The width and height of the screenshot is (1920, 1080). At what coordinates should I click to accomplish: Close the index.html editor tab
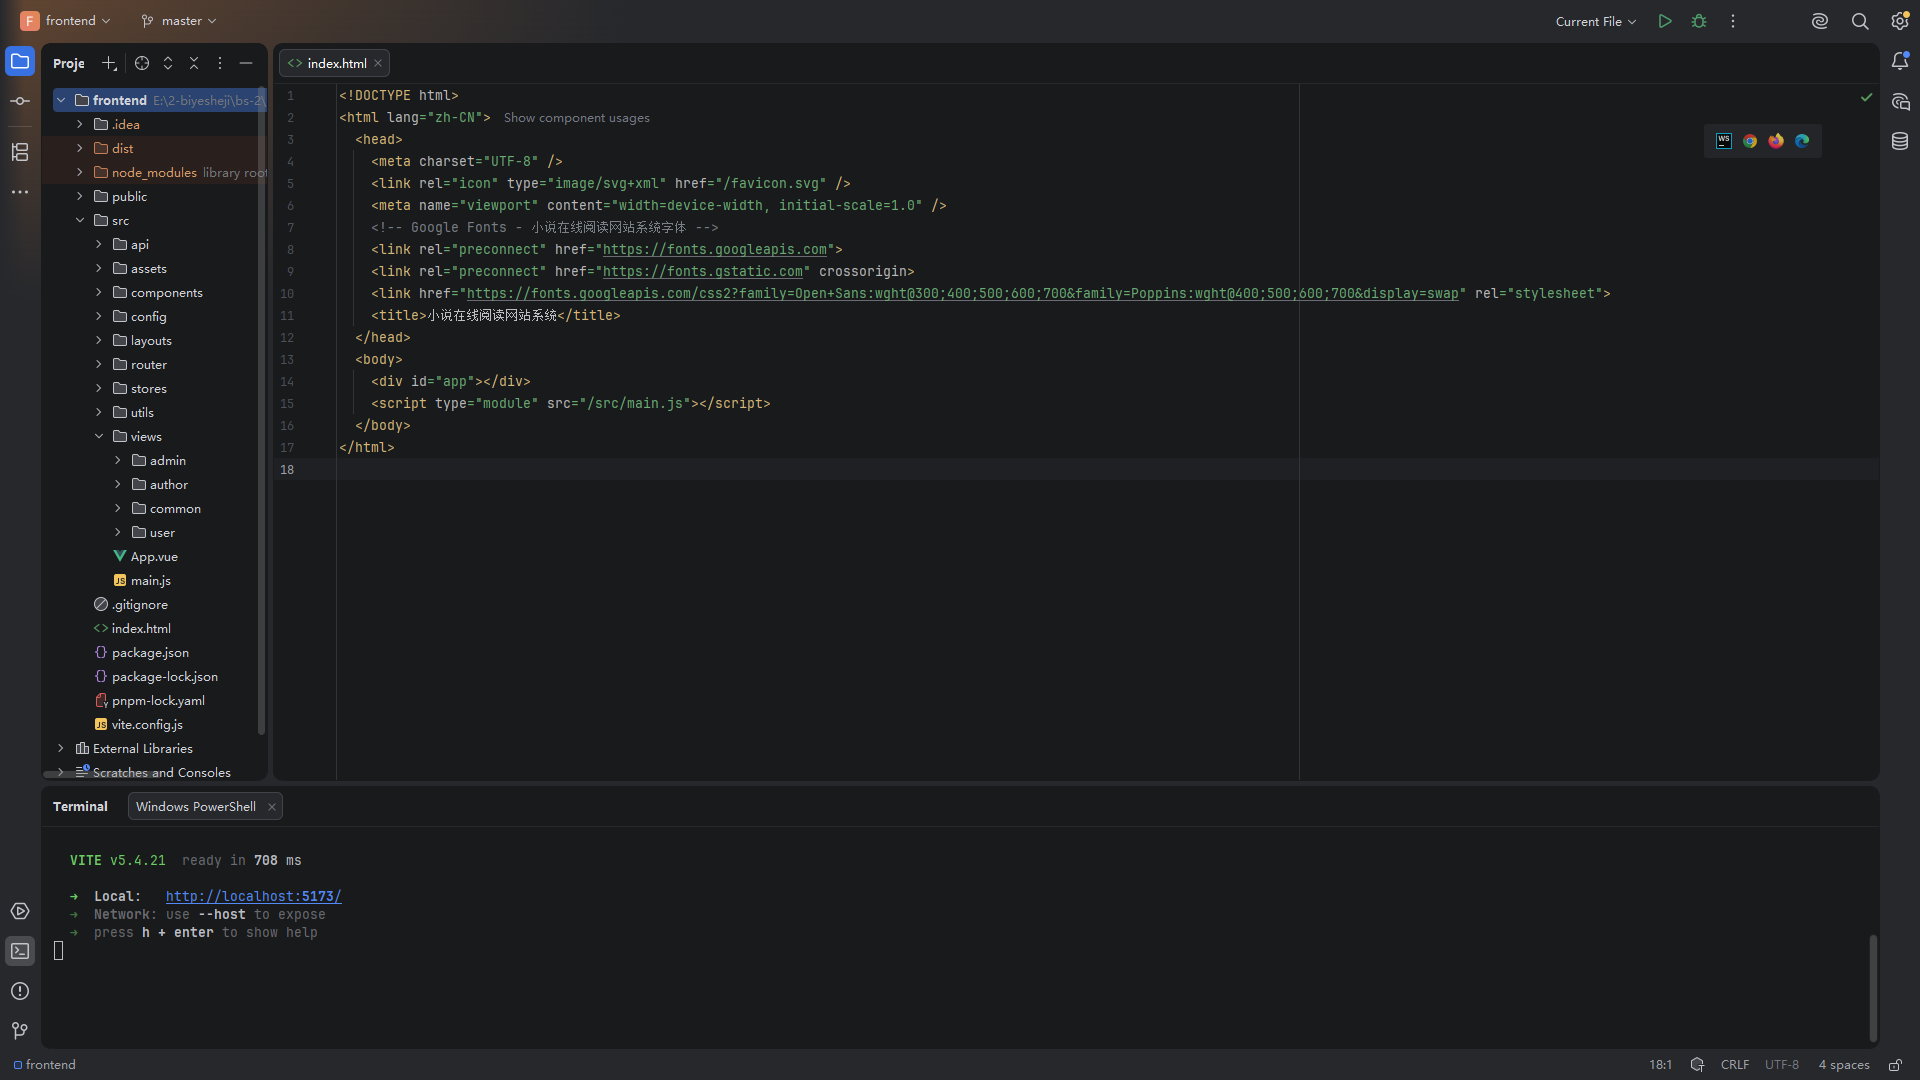click(378, 63)
